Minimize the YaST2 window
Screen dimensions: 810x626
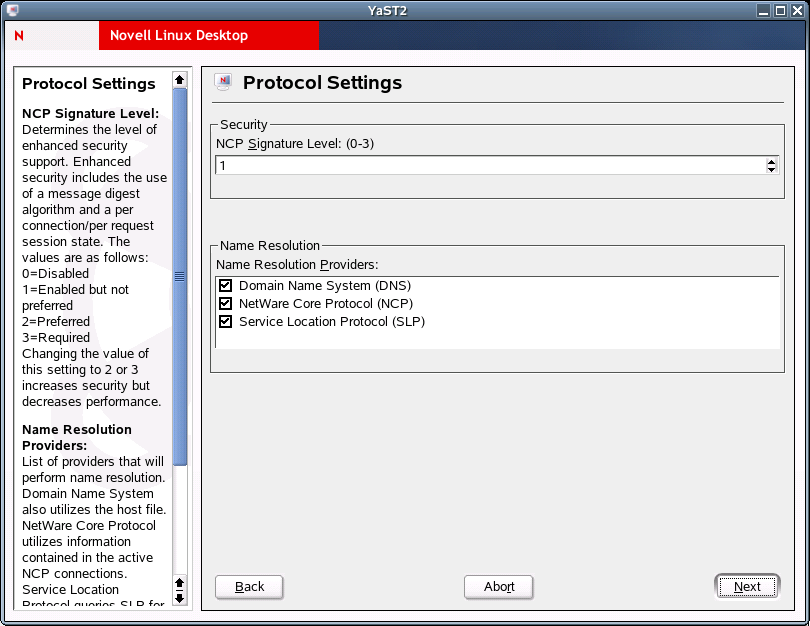coord(764,10)
